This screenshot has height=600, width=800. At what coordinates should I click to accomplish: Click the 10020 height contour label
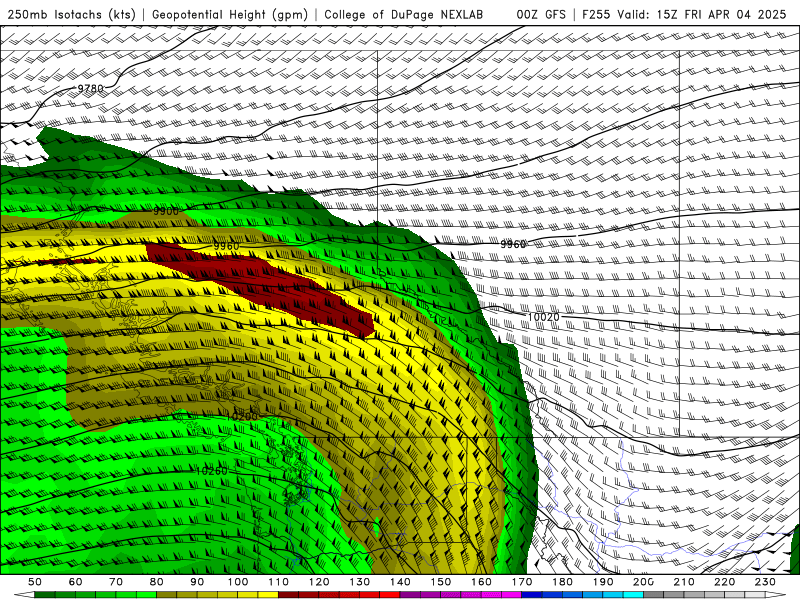pos(543,317)
